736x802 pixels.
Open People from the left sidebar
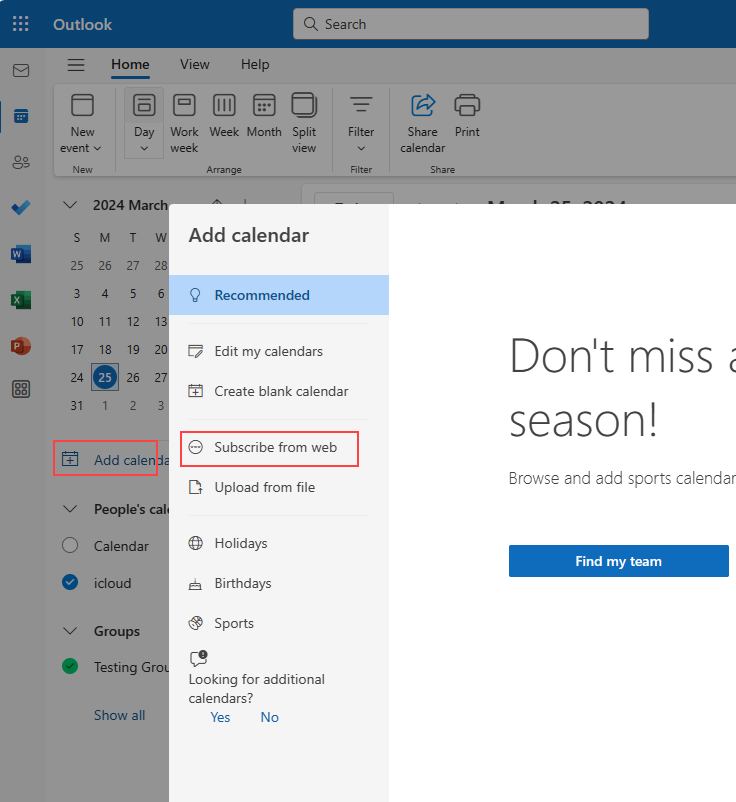[x=21, y=162]
